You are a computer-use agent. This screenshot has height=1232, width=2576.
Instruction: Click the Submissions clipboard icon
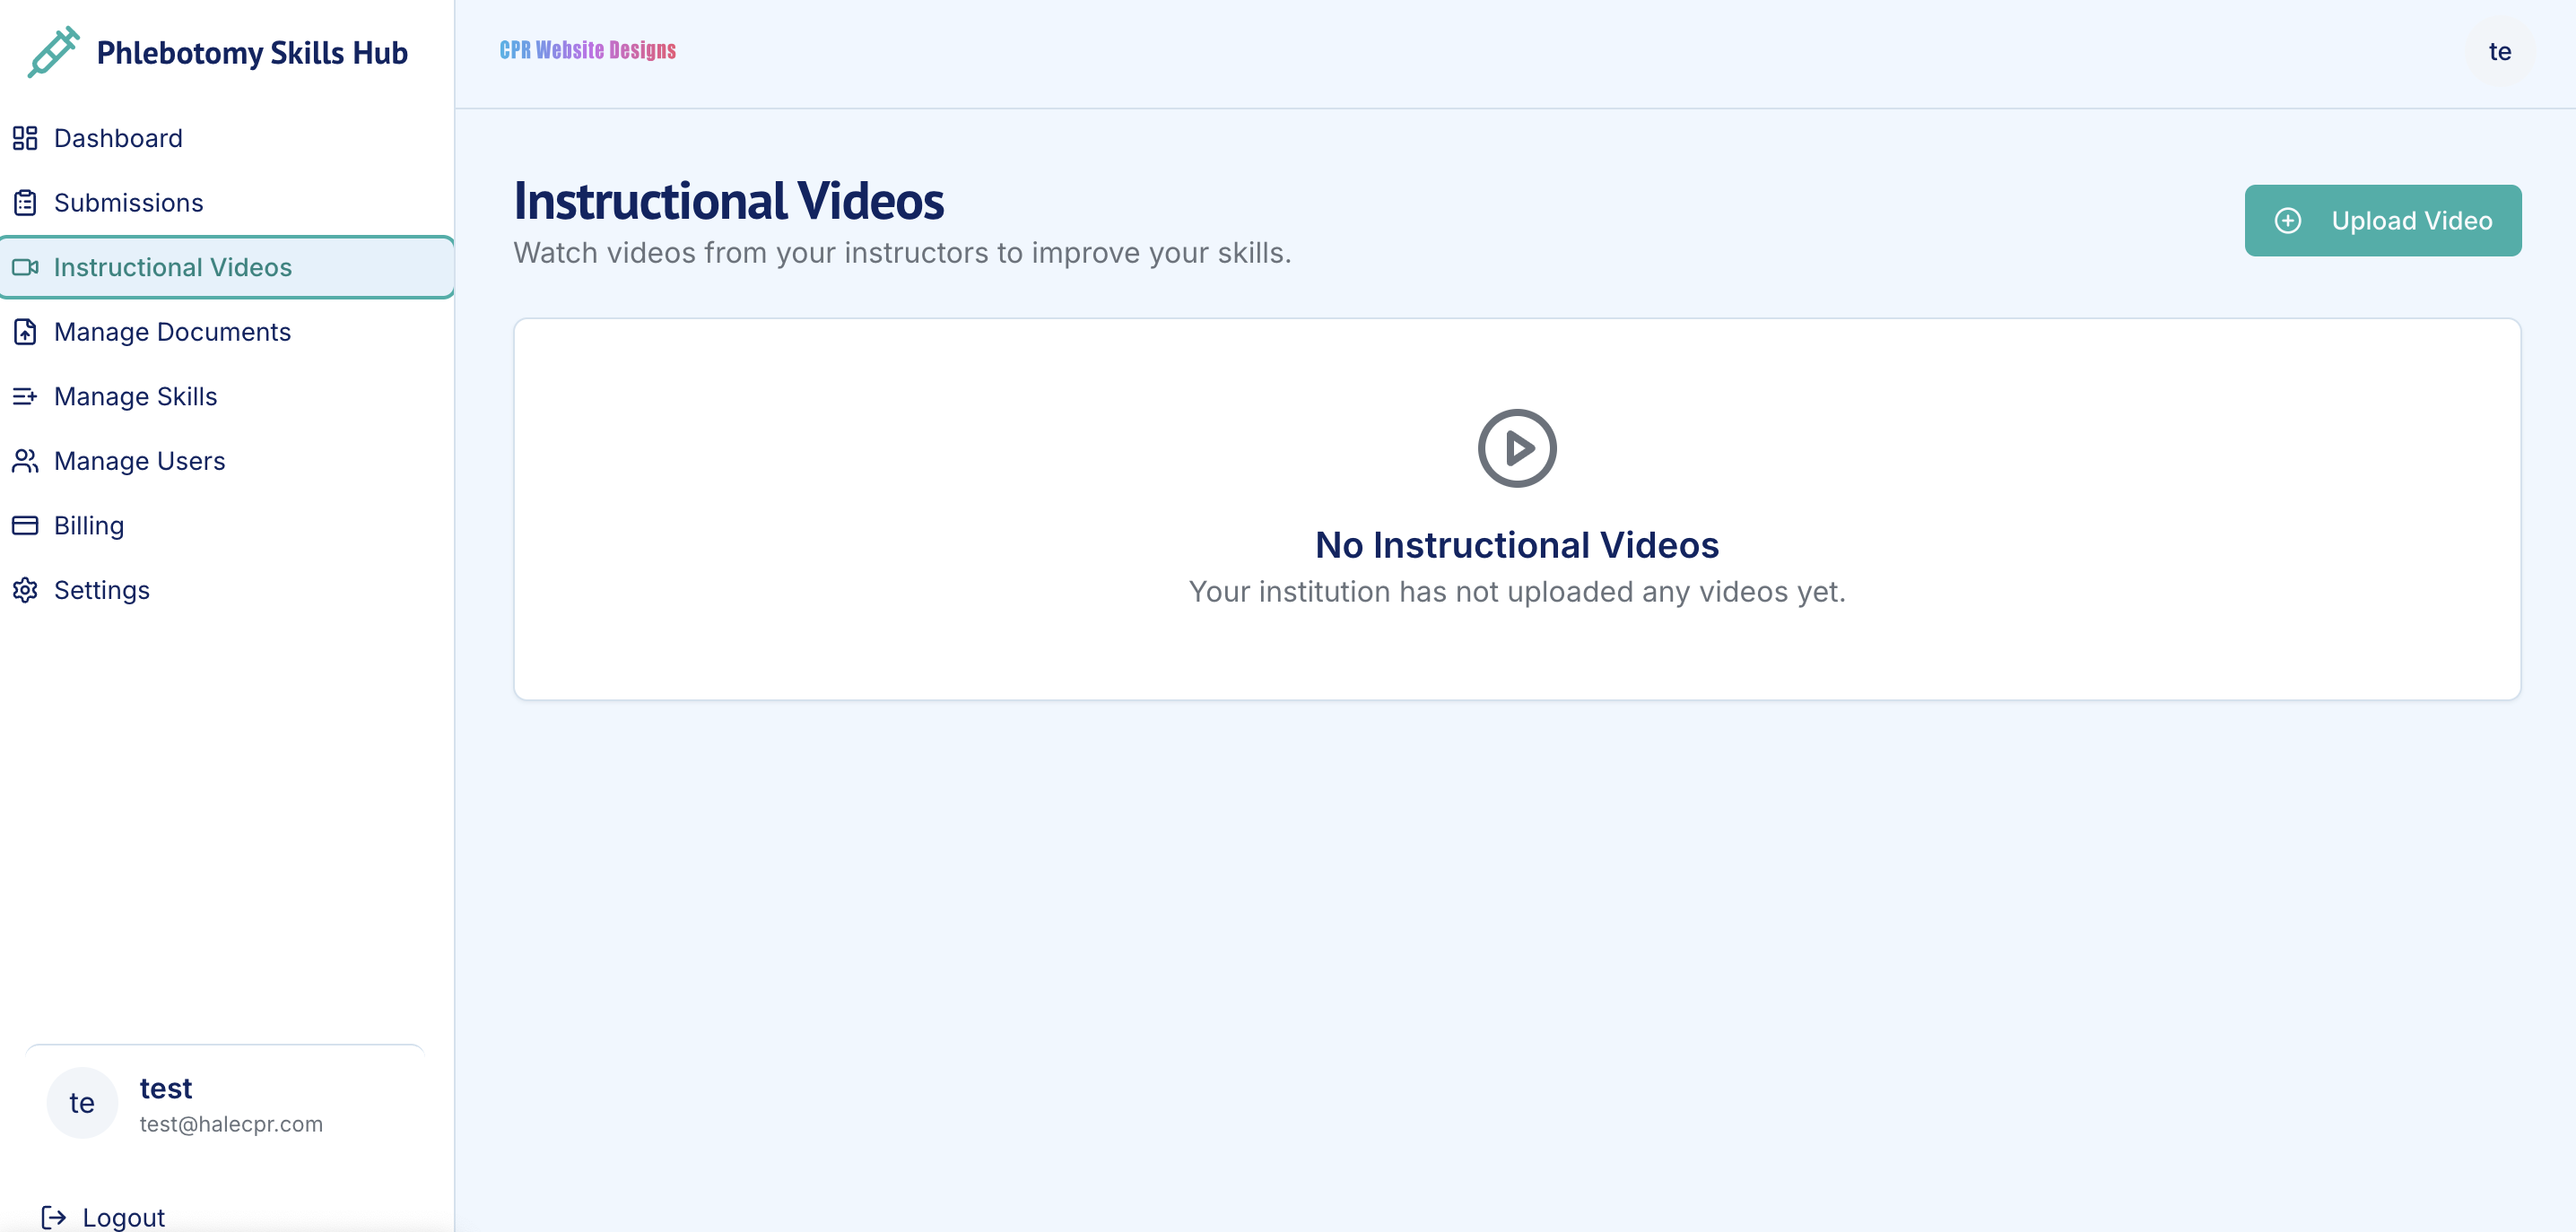(25, 202)
